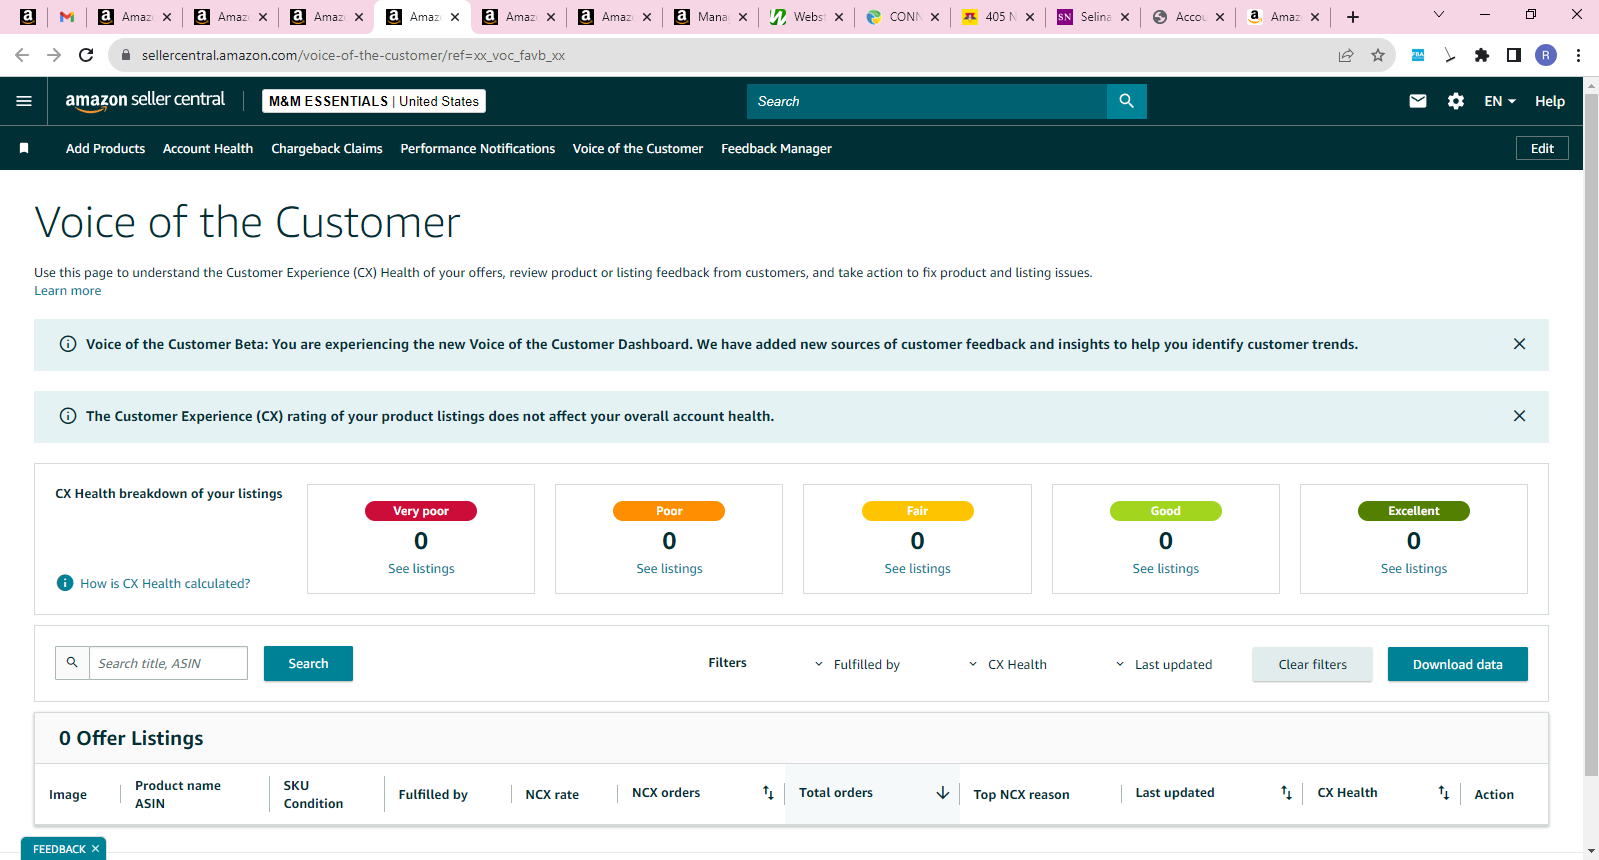This screenshot has width=1599, height=860.
Task: See listings under Good
Action: tap(1165, 568)
